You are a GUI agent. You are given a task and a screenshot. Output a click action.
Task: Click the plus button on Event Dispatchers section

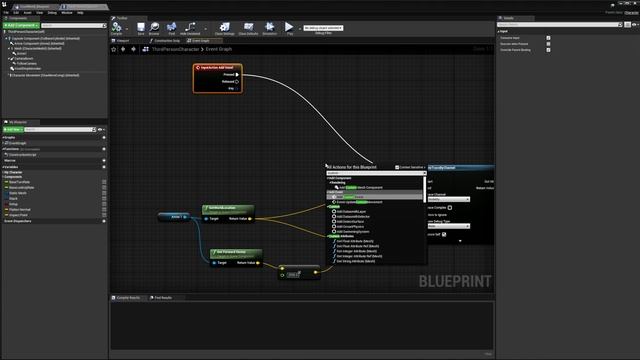coord(104,221)
